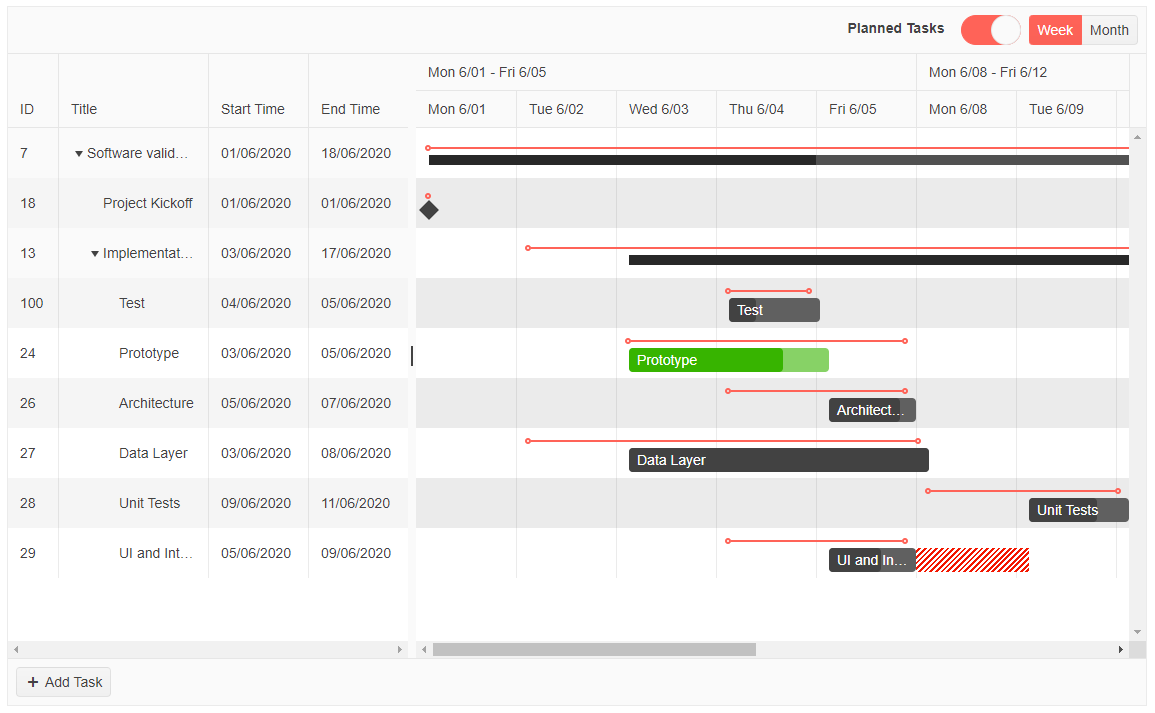Screen dimensions: 1155x713
Task: Click the Data Layer taskbar
Action: pos(778,460)
